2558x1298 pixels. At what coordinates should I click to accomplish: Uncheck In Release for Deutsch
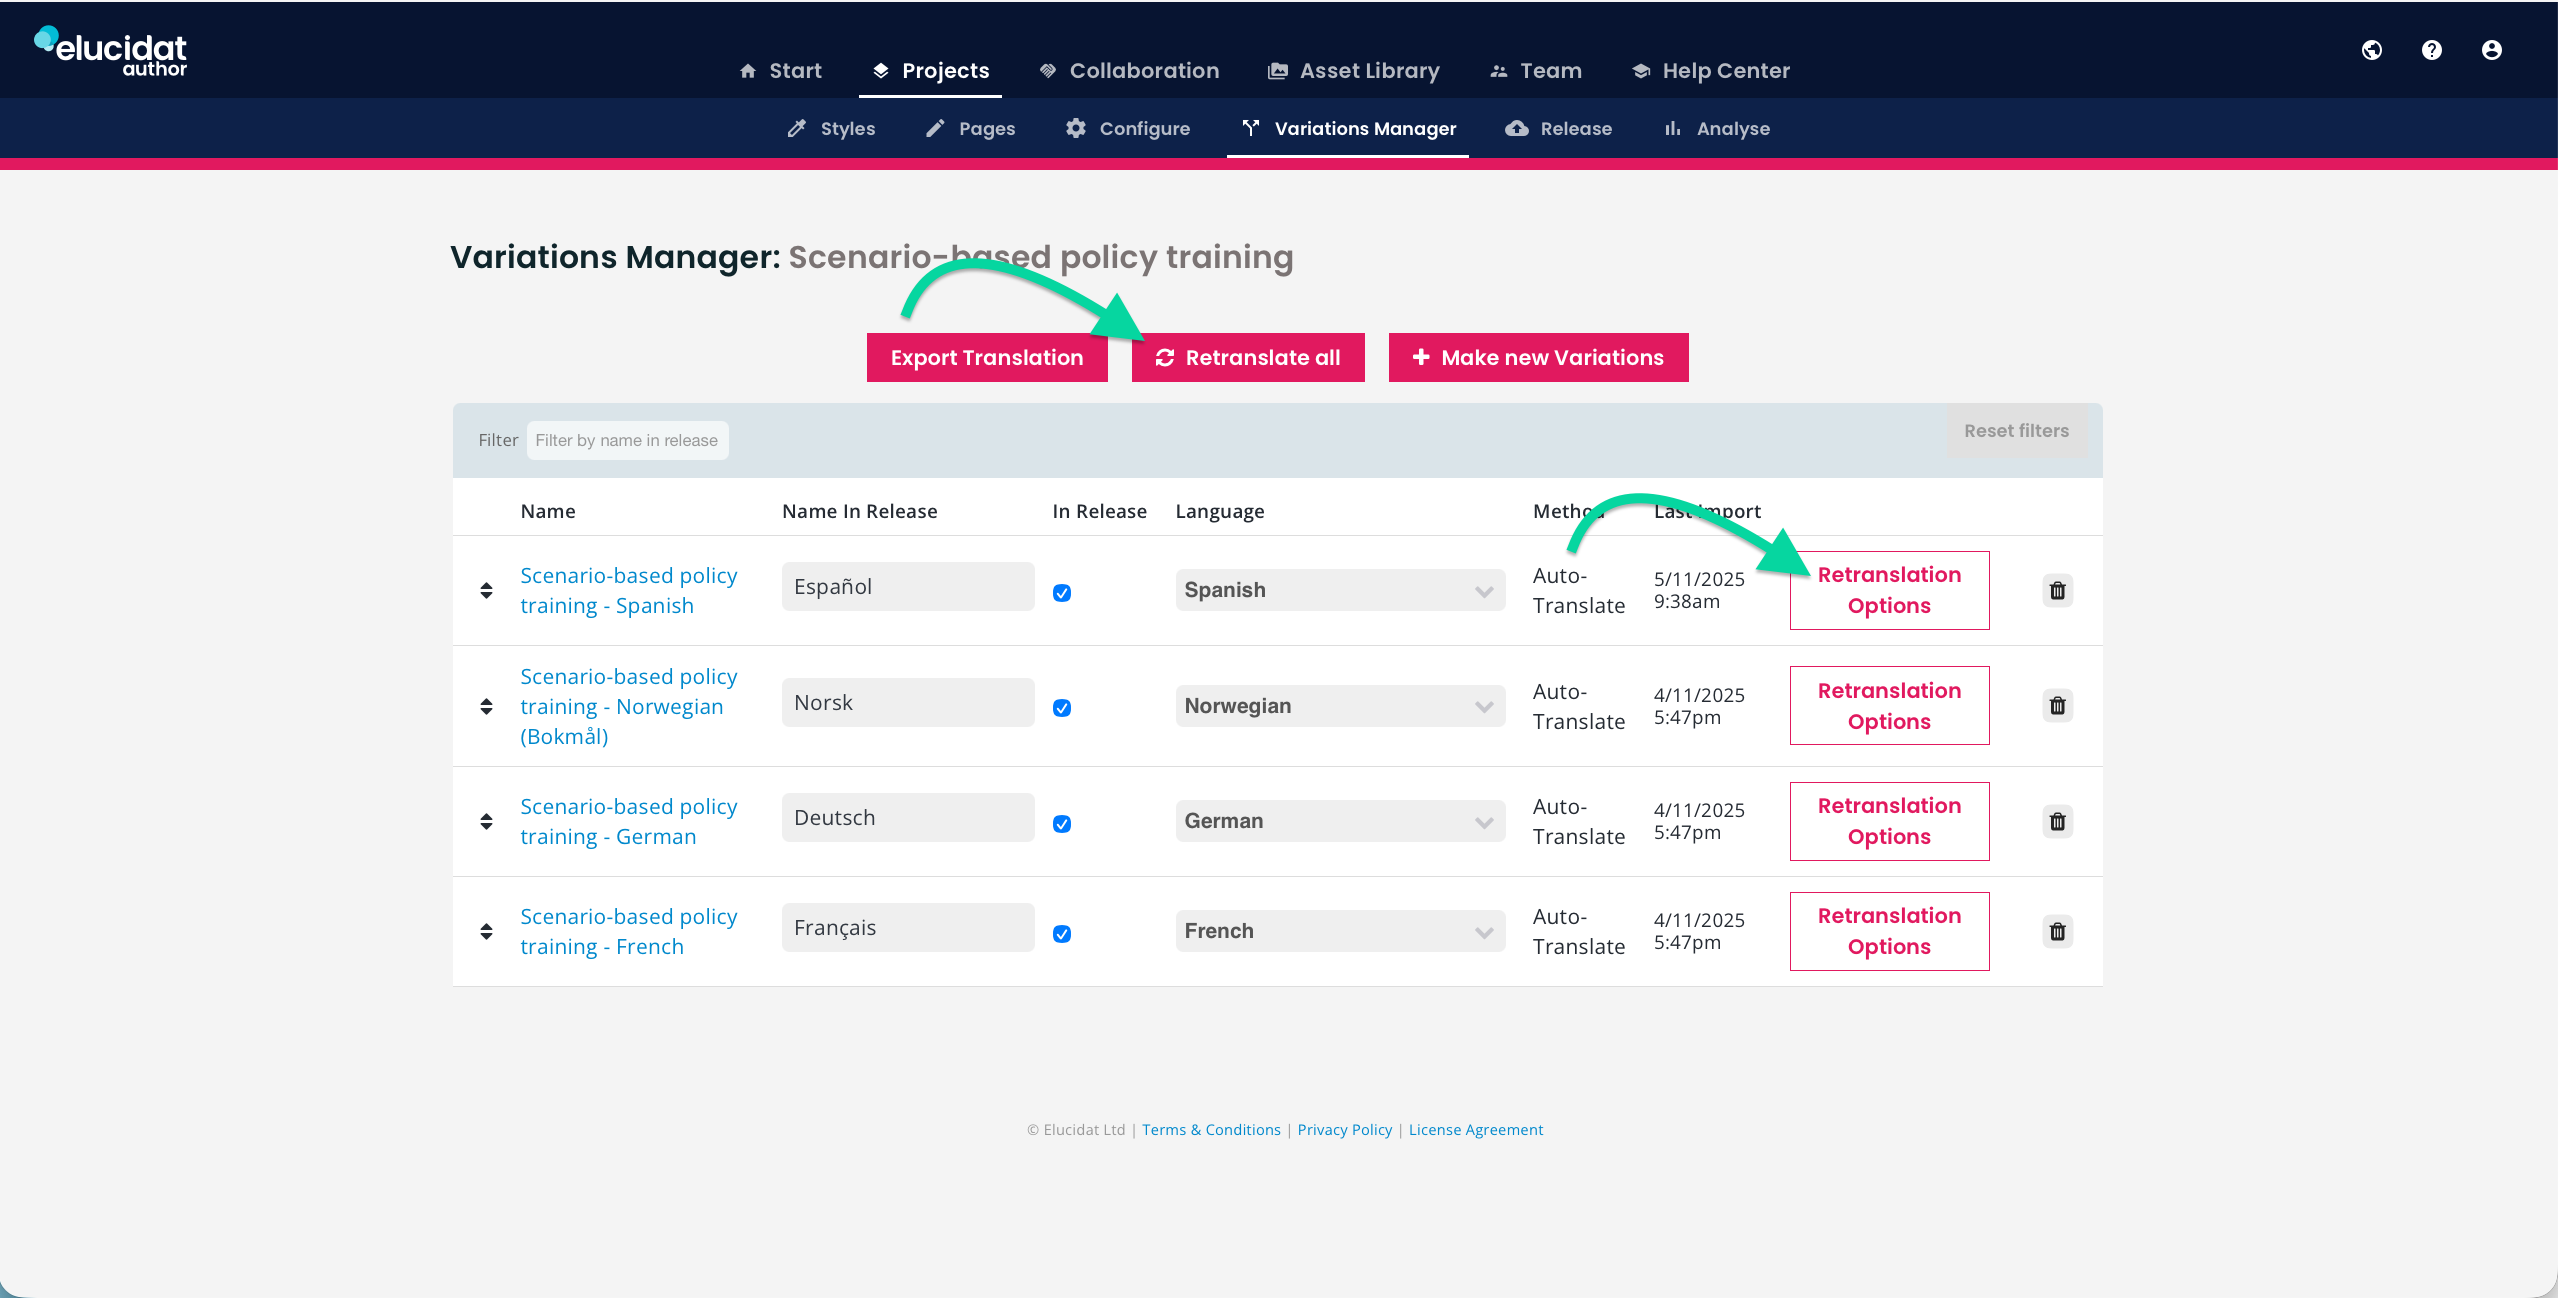[1062, 824]
